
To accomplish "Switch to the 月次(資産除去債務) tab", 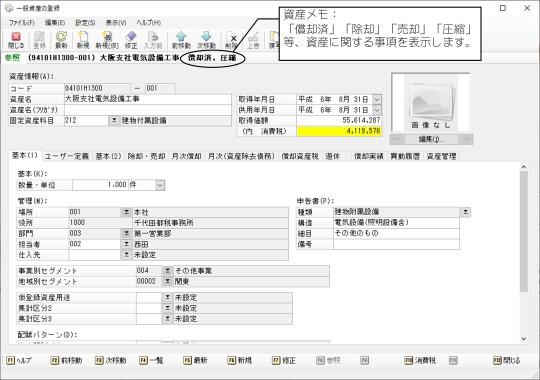I will 241,156.
